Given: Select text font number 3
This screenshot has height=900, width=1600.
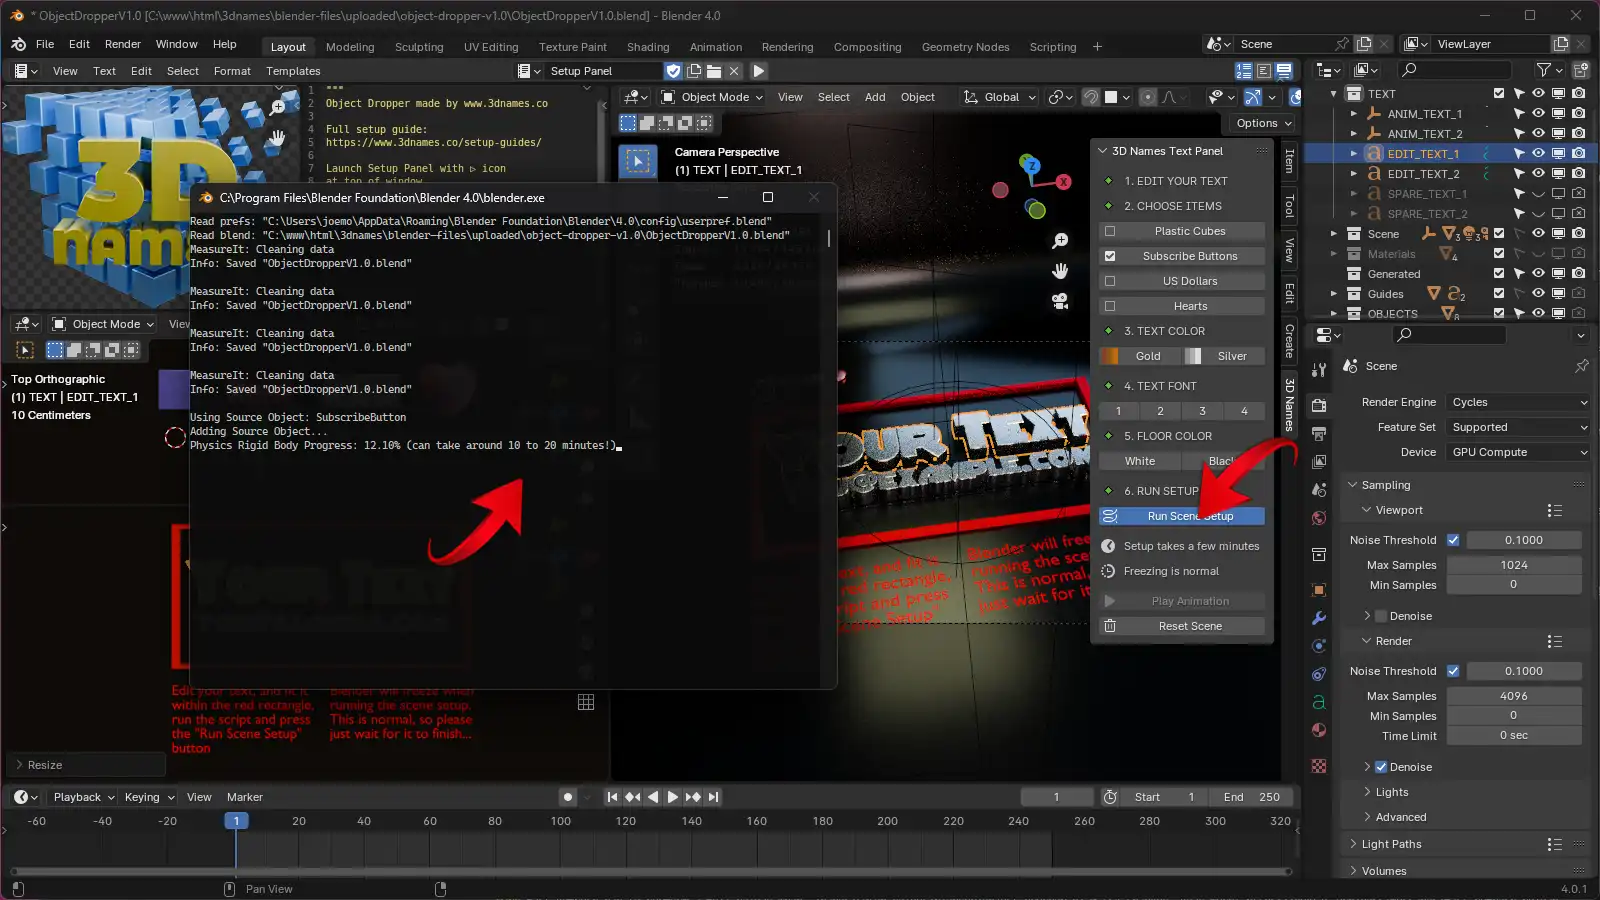Looking at the screenshot, I should (x=1203, y=411).
